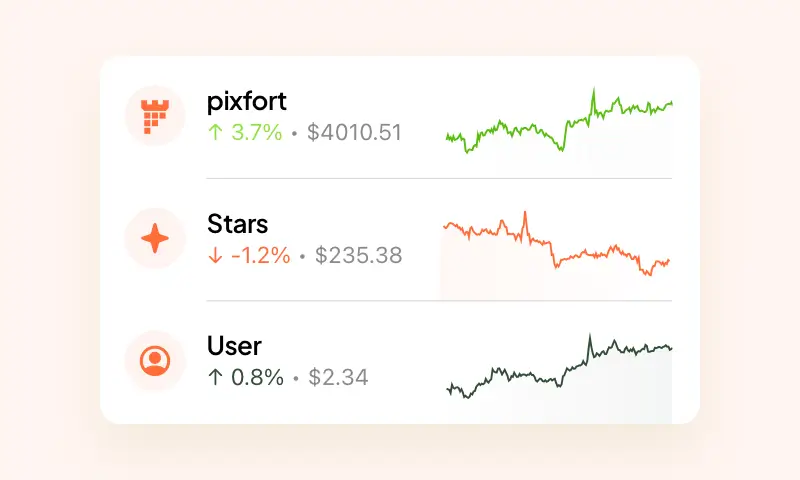
Task: Select the $2.34 price
Action: tap(338, 377)
